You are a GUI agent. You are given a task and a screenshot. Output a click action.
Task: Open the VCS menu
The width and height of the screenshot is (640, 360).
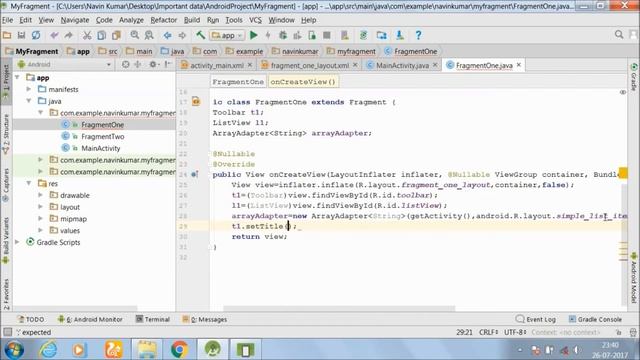click(255, 20)
